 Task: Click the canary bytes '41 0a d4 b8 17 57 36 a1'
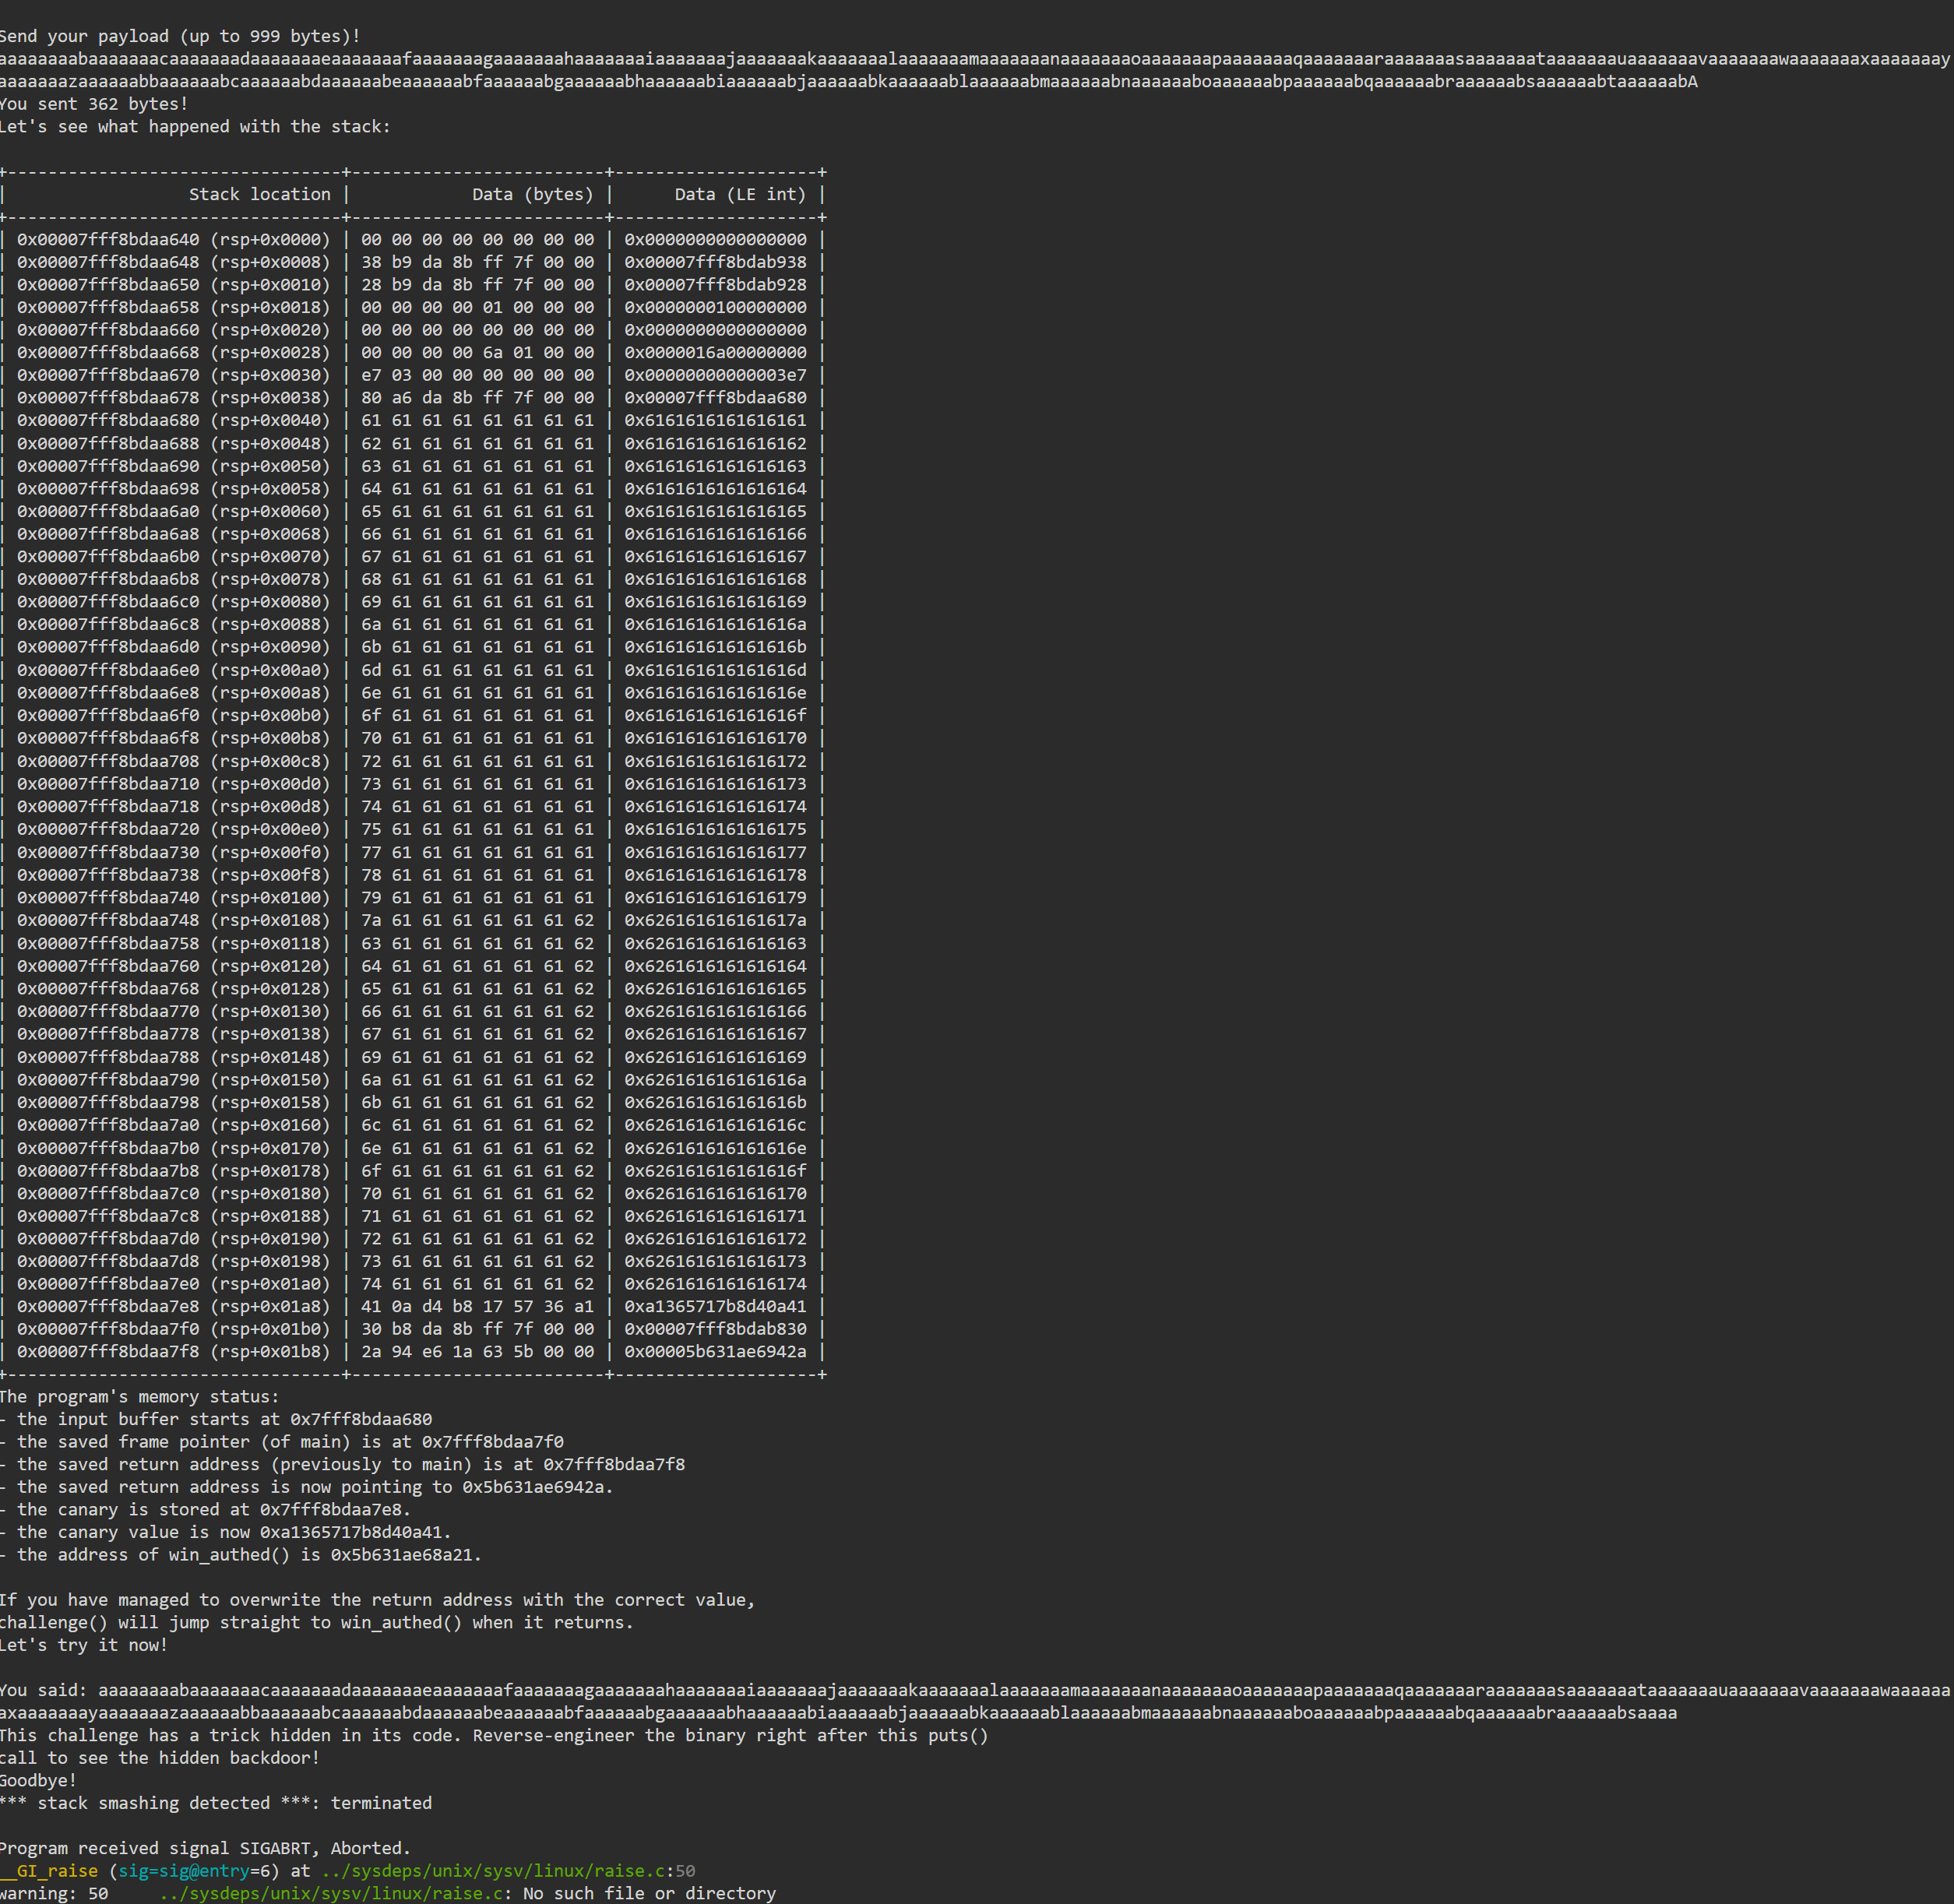coord(477,1307)
